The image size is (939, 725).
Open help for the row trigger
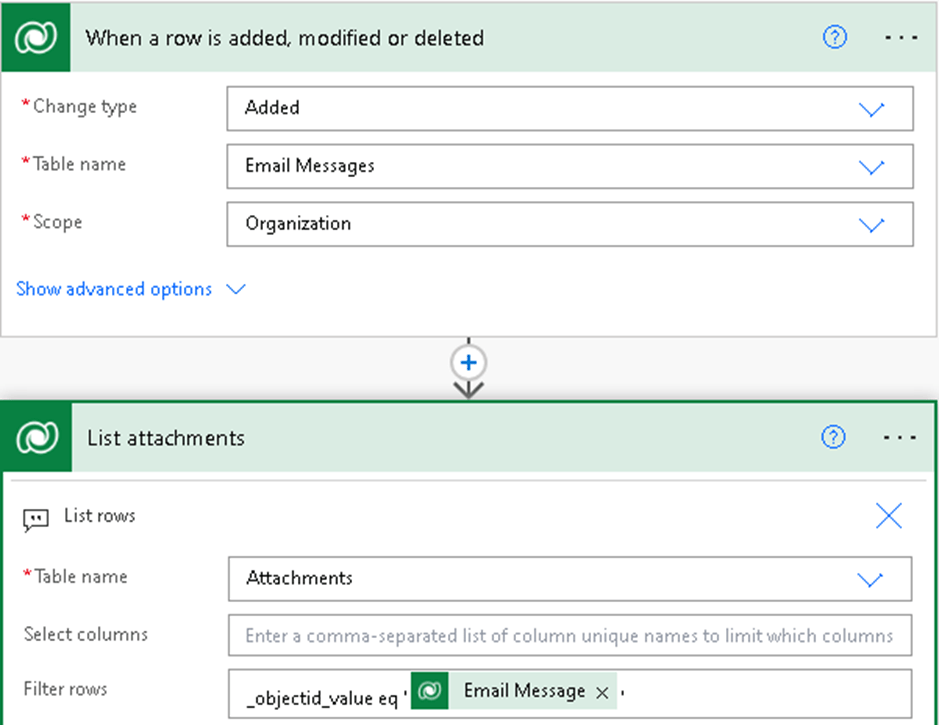834,38
